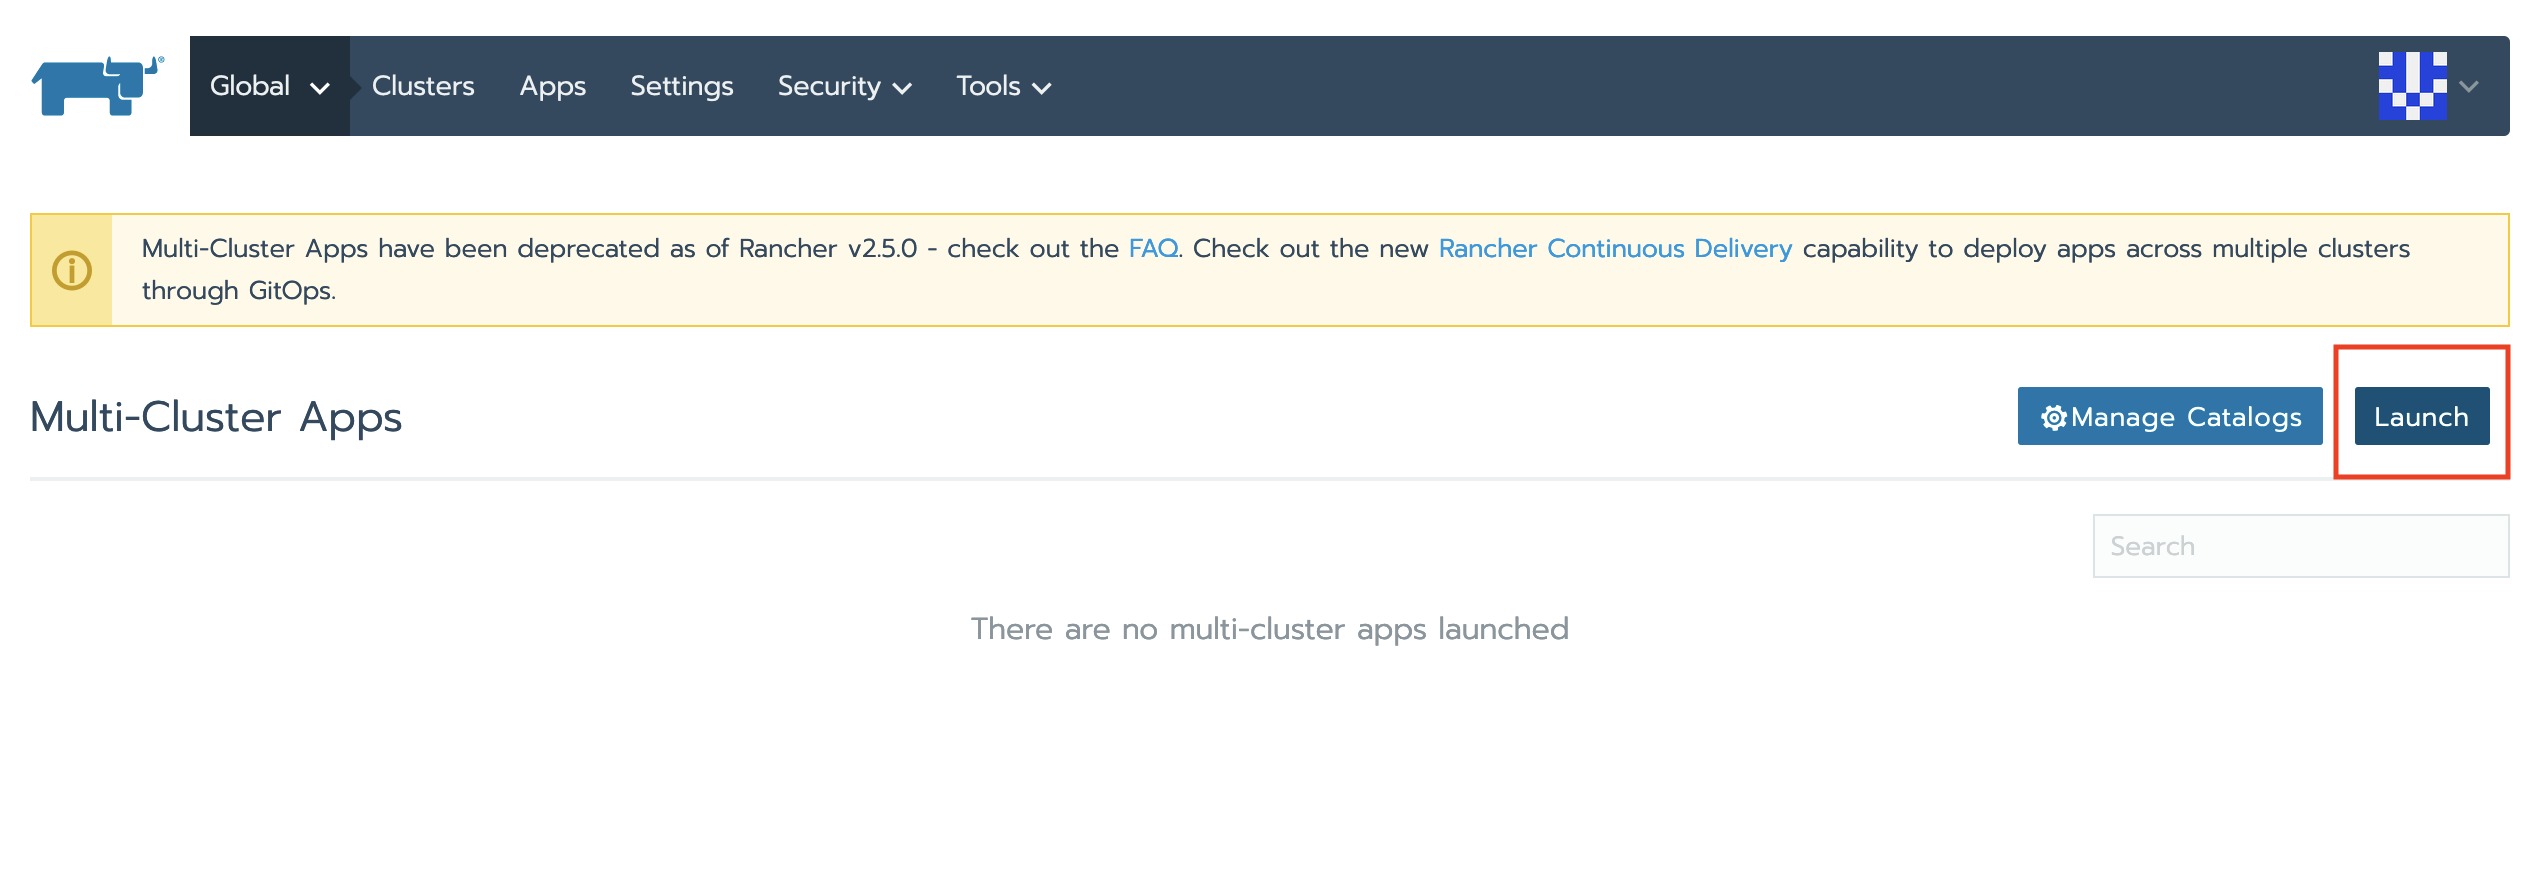Screen dimensions: 2544x873
Task: Go to the Clusters page
Action: click(x=423, y=86)
